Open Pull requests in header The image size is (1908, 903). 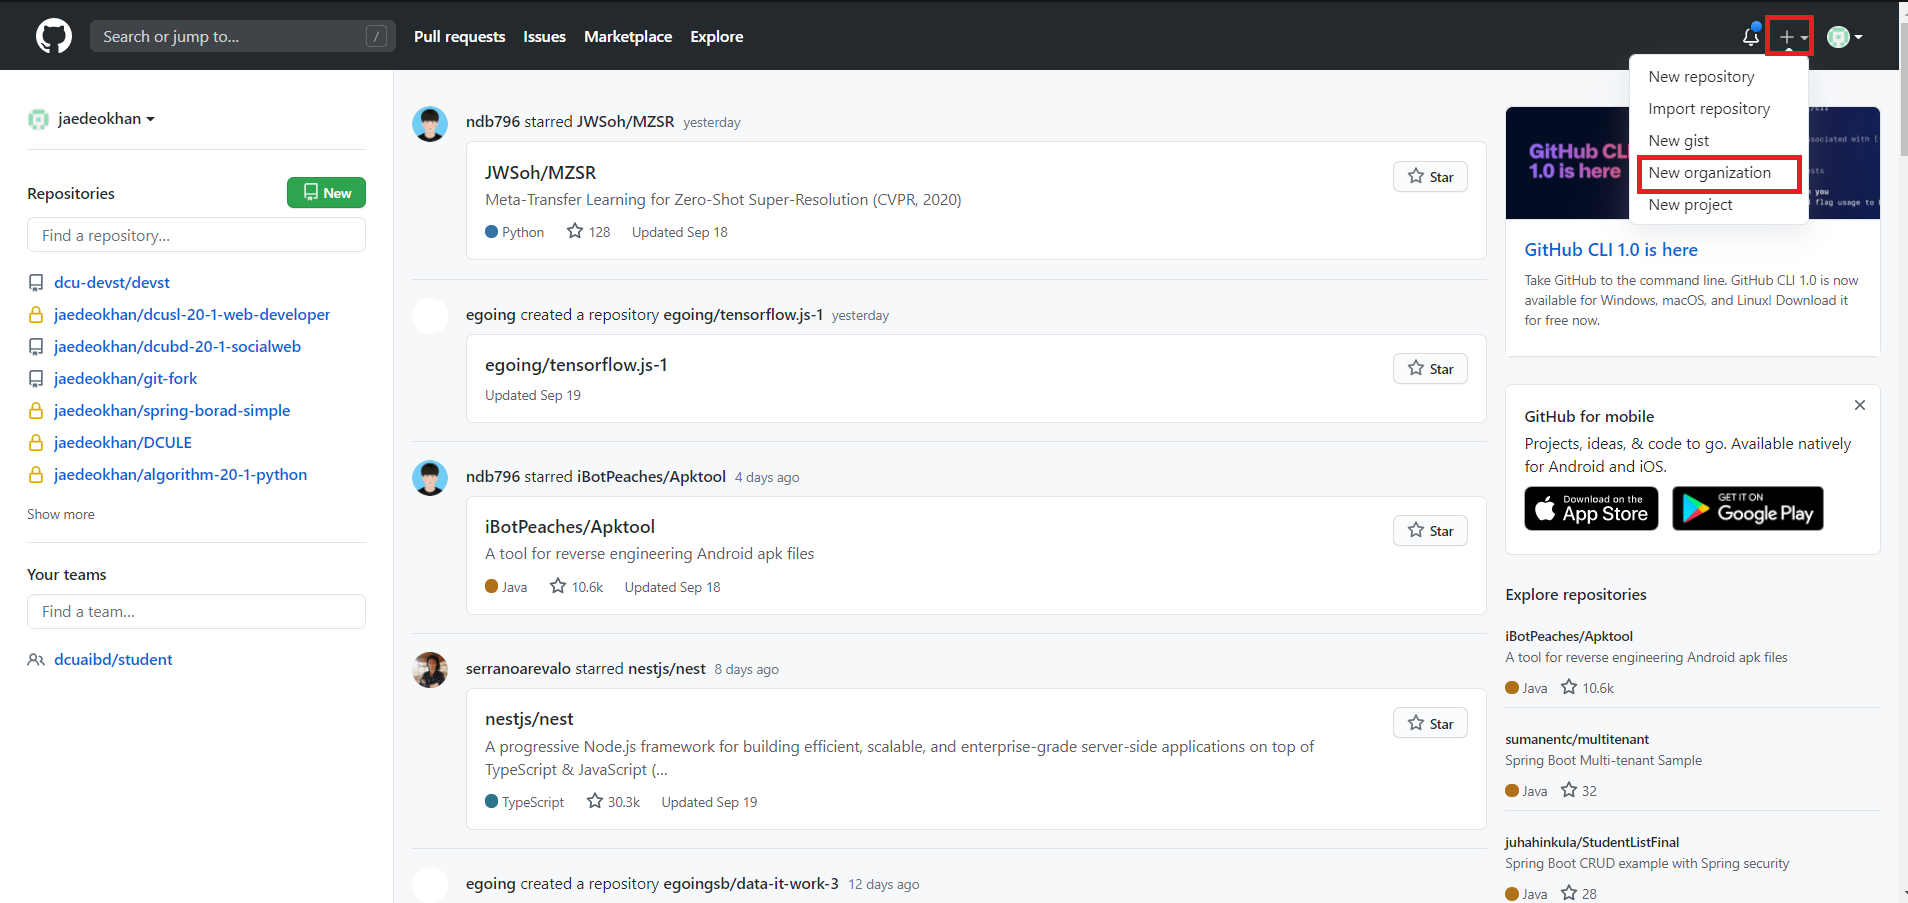[x=459, y=37]
